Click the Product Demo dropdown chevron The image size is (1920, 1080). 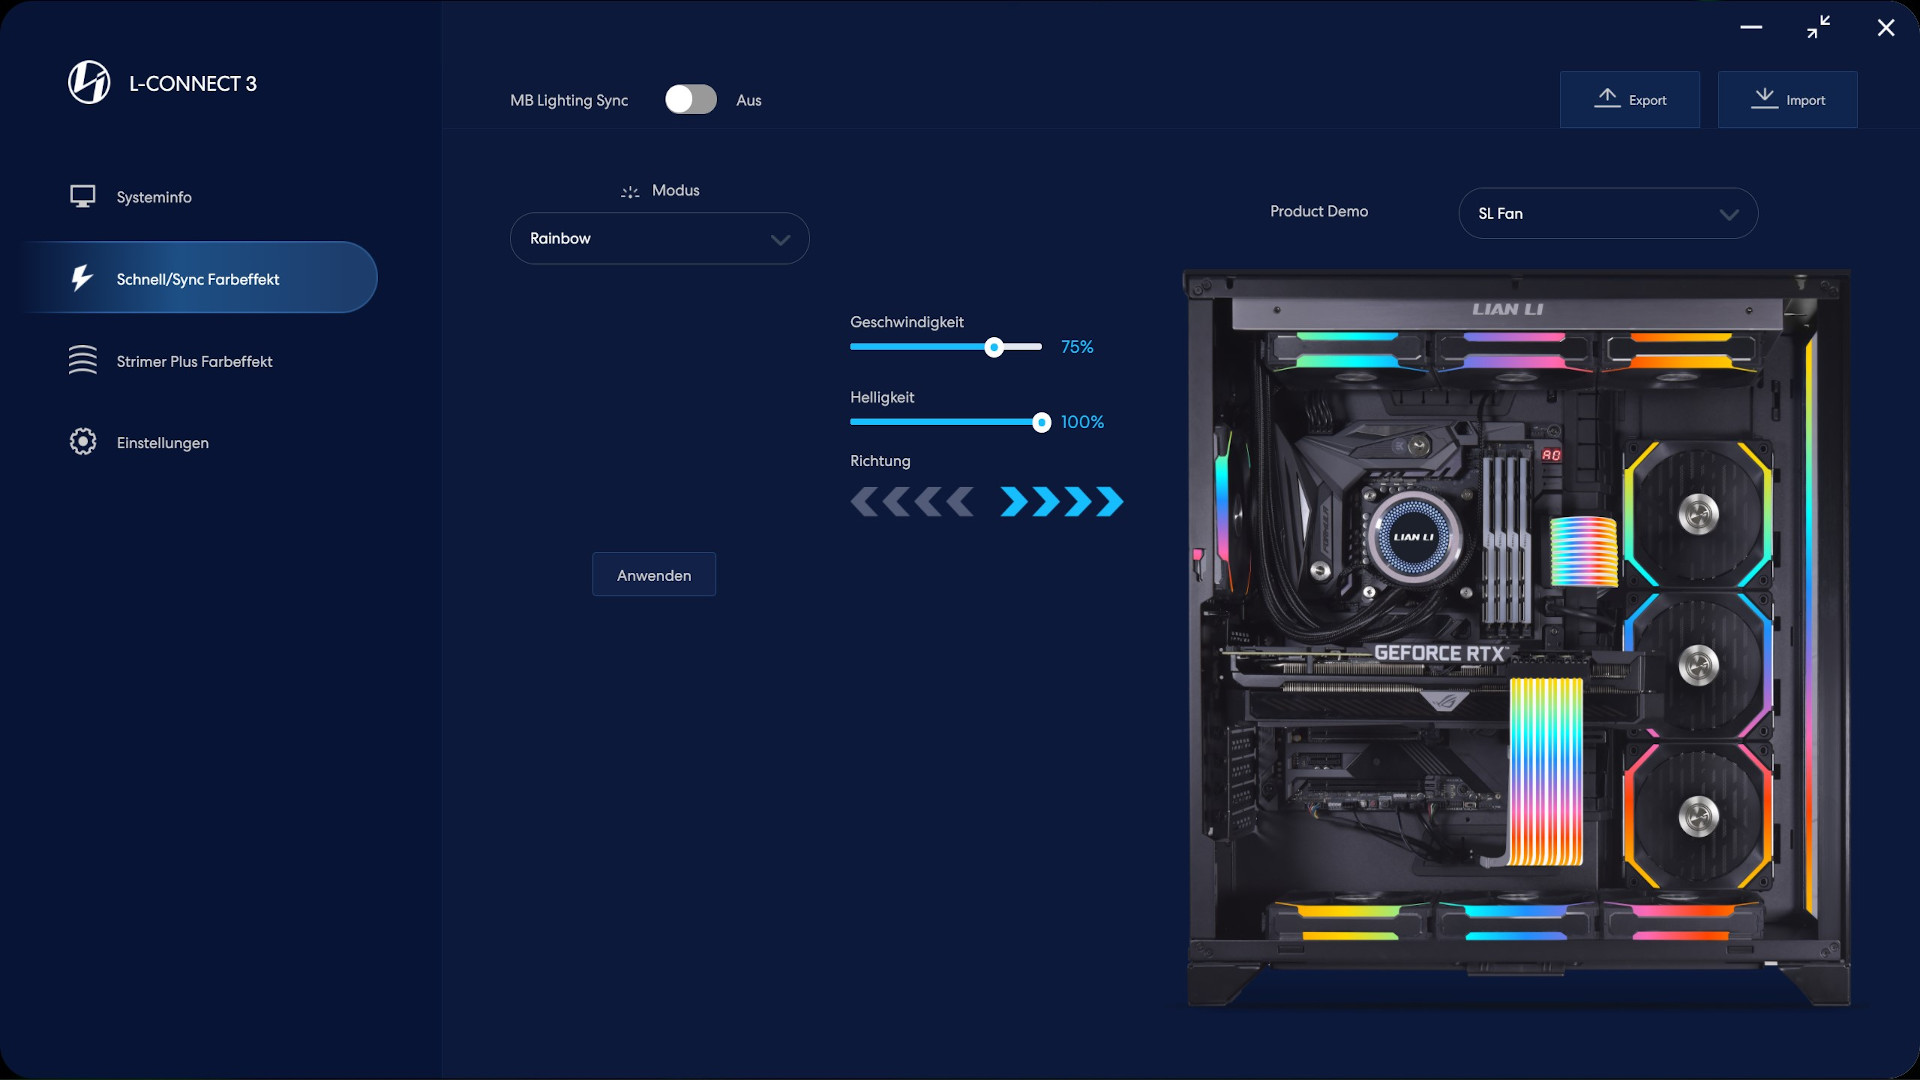coord(1729,214)
